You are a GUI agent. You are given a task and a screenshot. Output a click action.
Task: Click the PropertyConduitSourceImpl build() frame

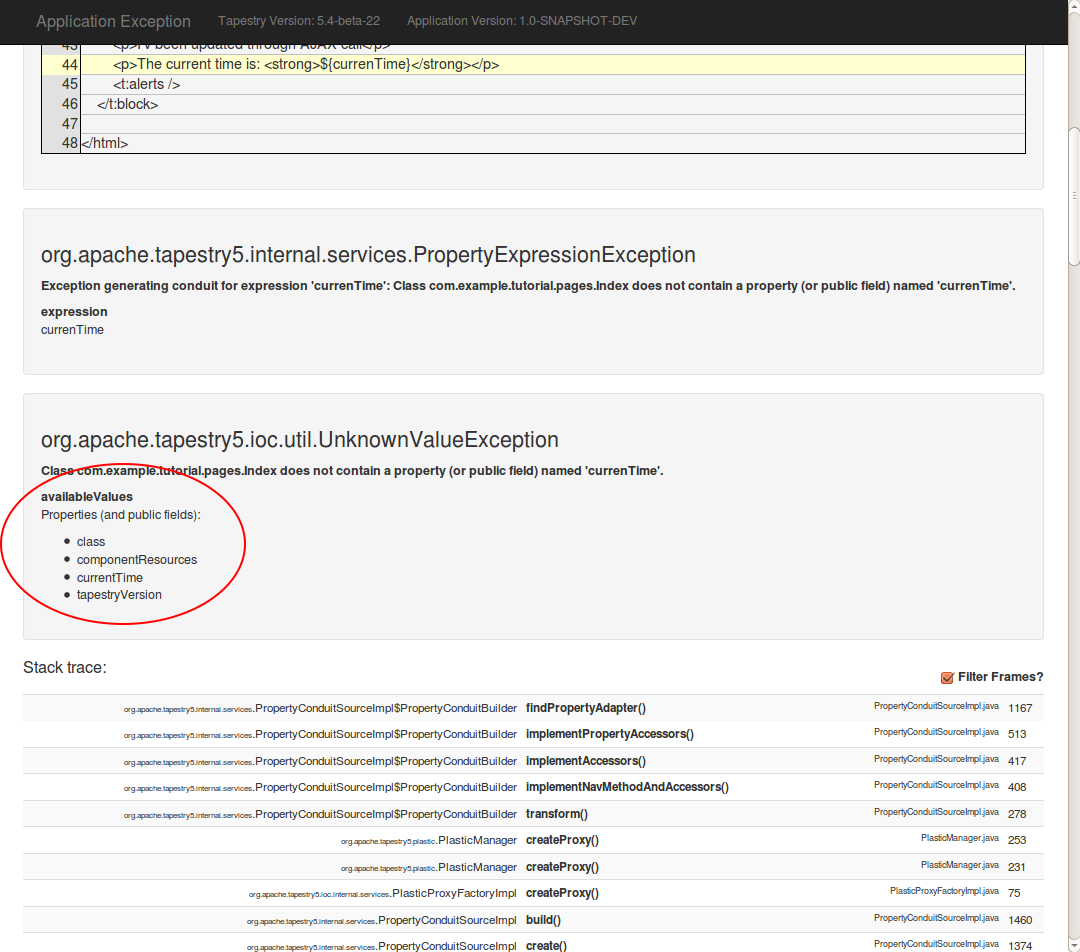543,920
